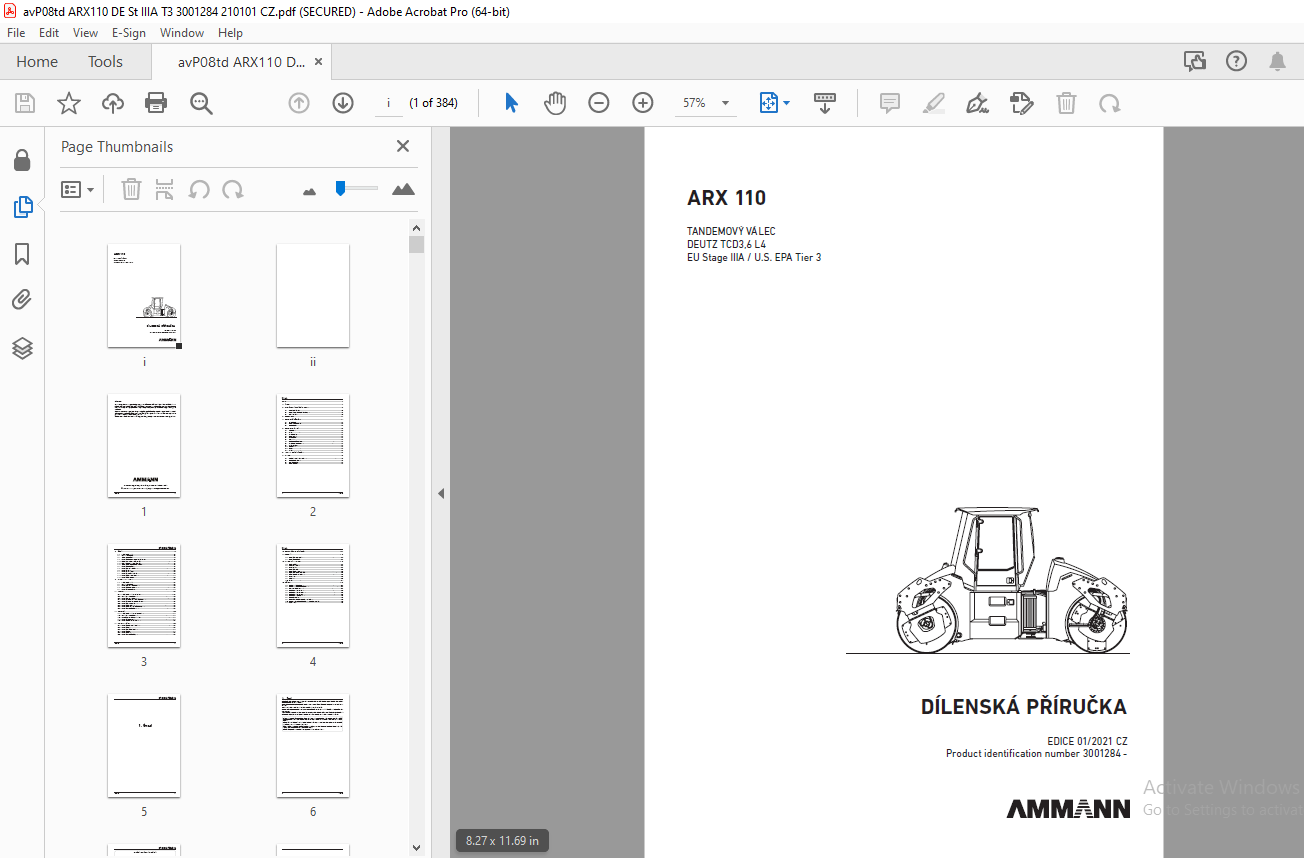
Task: Open the Bookmarks panel
Action: [22, 254]
